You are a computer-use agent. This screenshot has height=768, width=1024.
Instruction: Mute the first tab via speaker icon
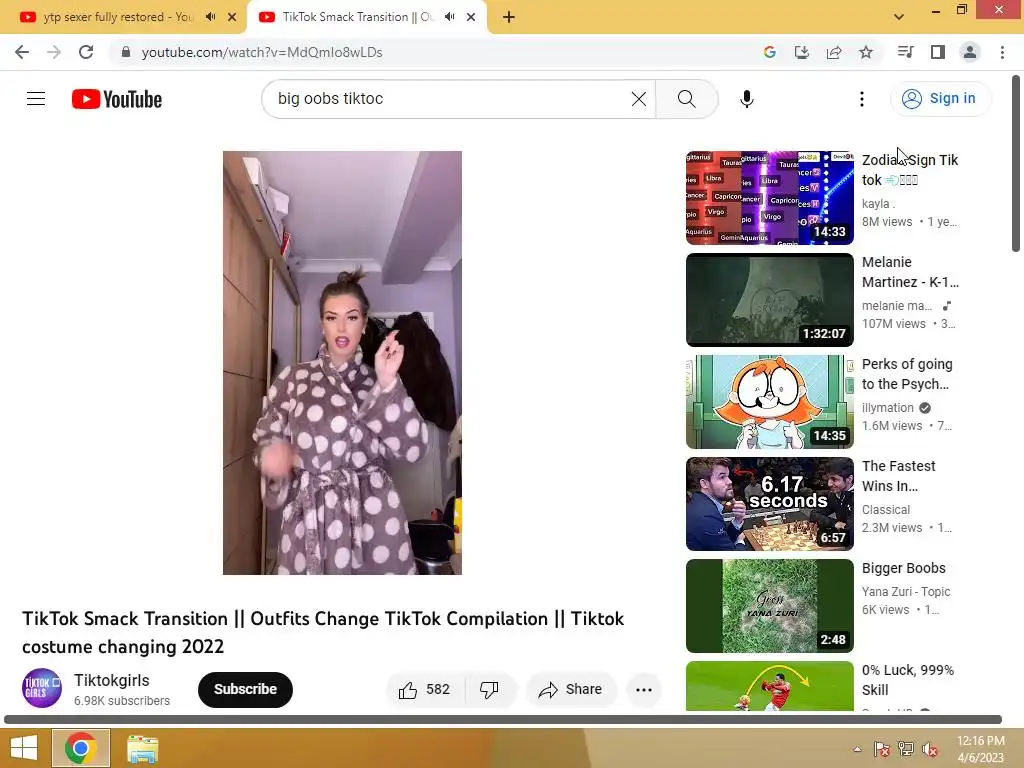pyautogui.click(x=210, y=17)
